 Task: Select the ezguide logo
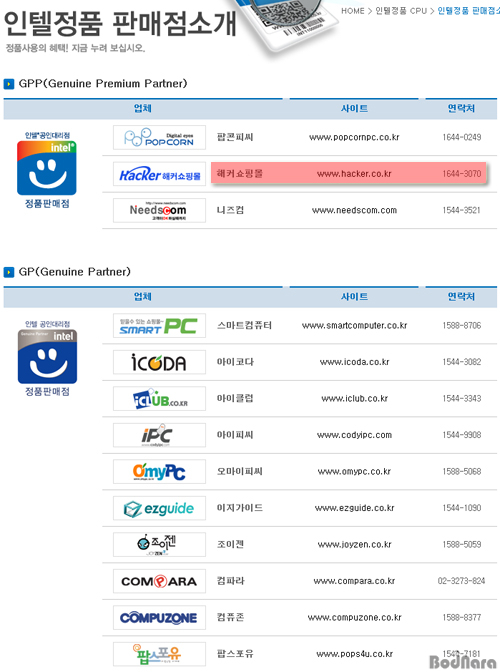pos(159,508)
